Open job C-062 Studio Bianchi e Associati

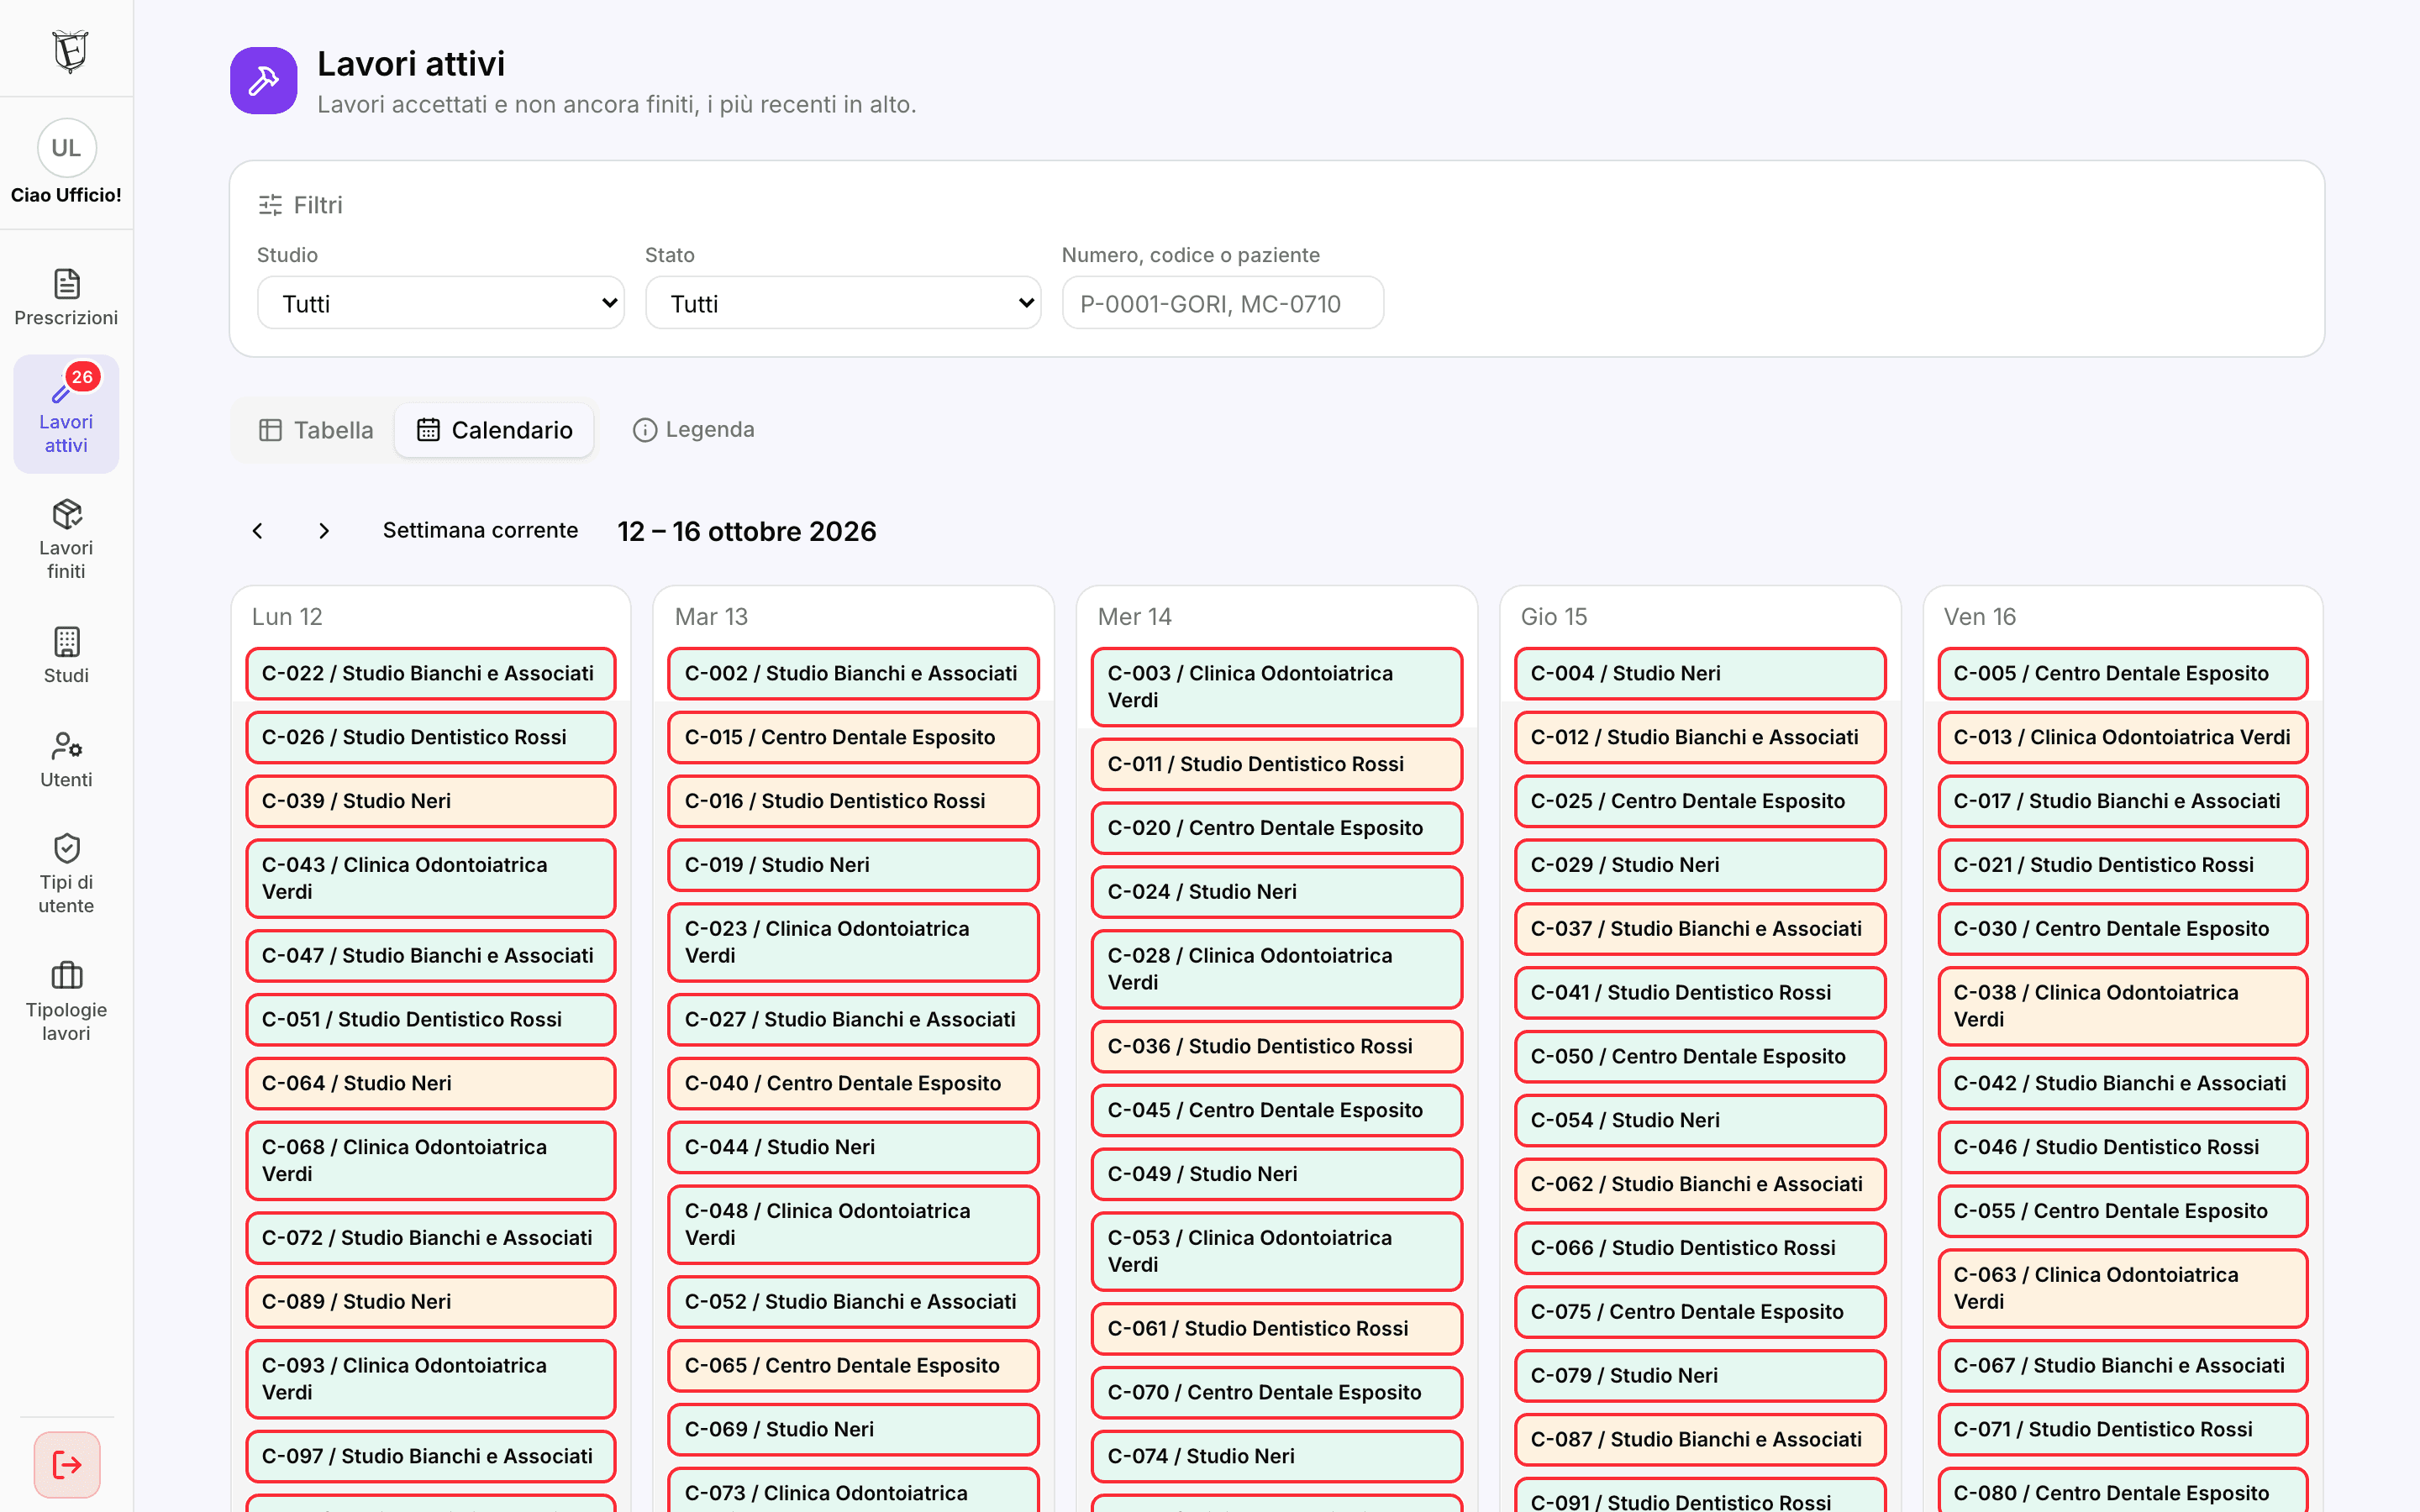click(x=1700, y=1185)
